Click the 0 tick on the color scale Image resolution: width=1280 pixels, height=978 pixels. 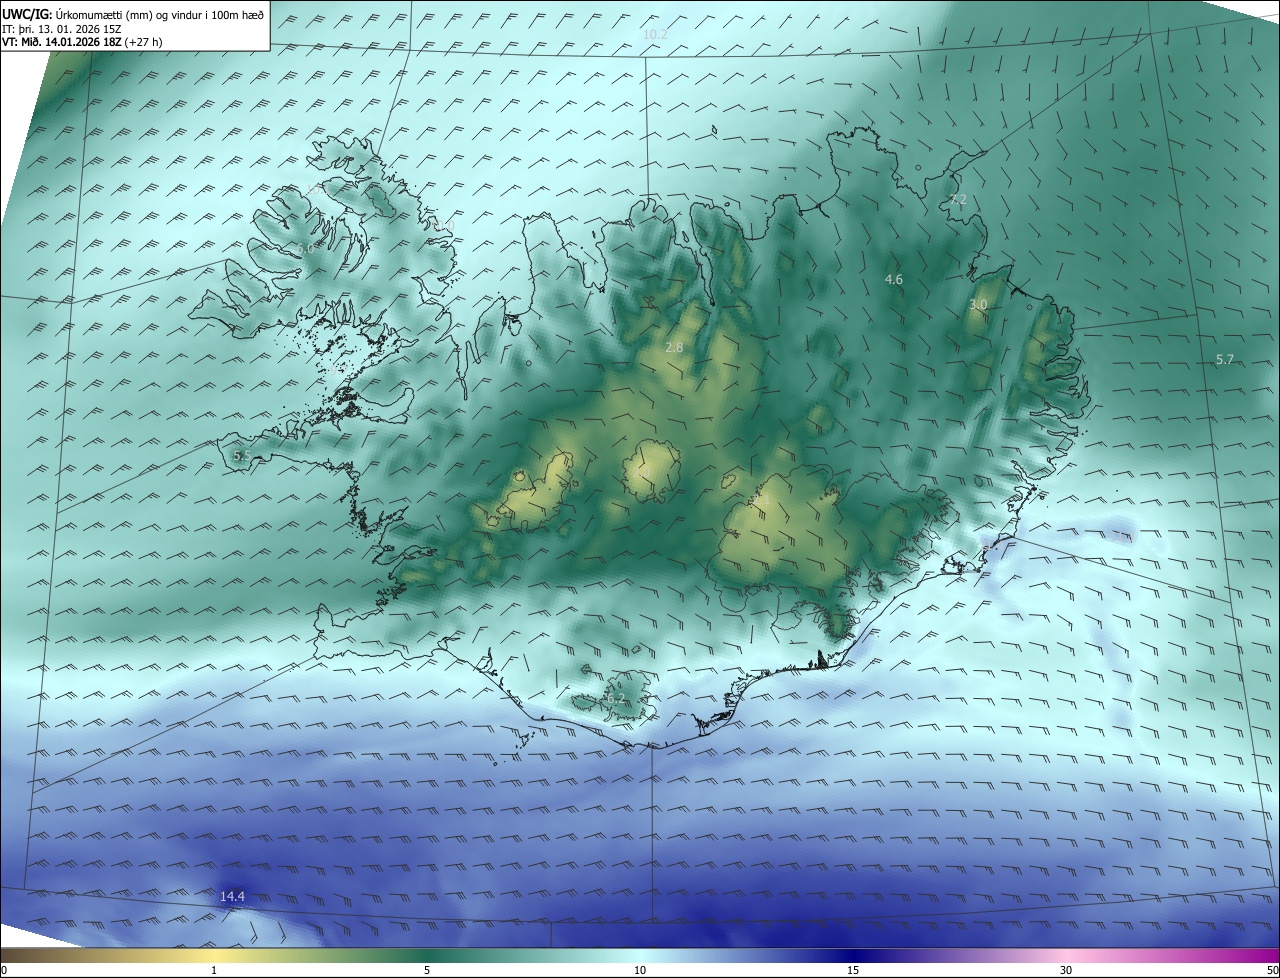(x=3, y=970)
